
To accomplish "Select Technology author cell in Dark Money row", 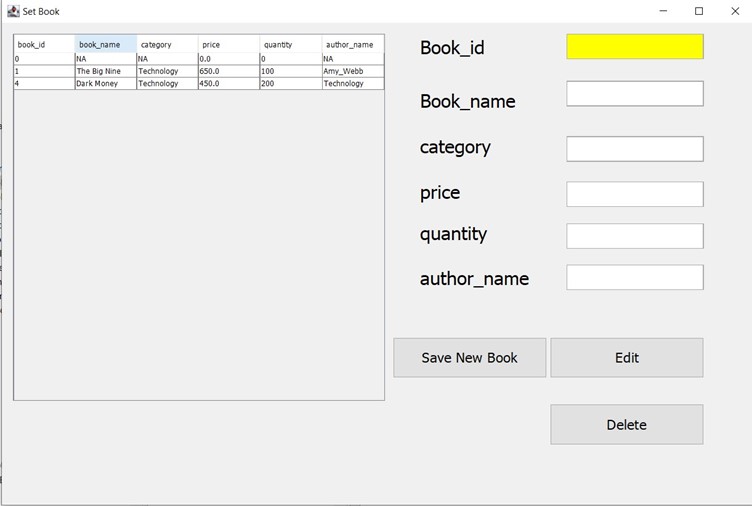I will pyautogui.click(x=353, y=83).
